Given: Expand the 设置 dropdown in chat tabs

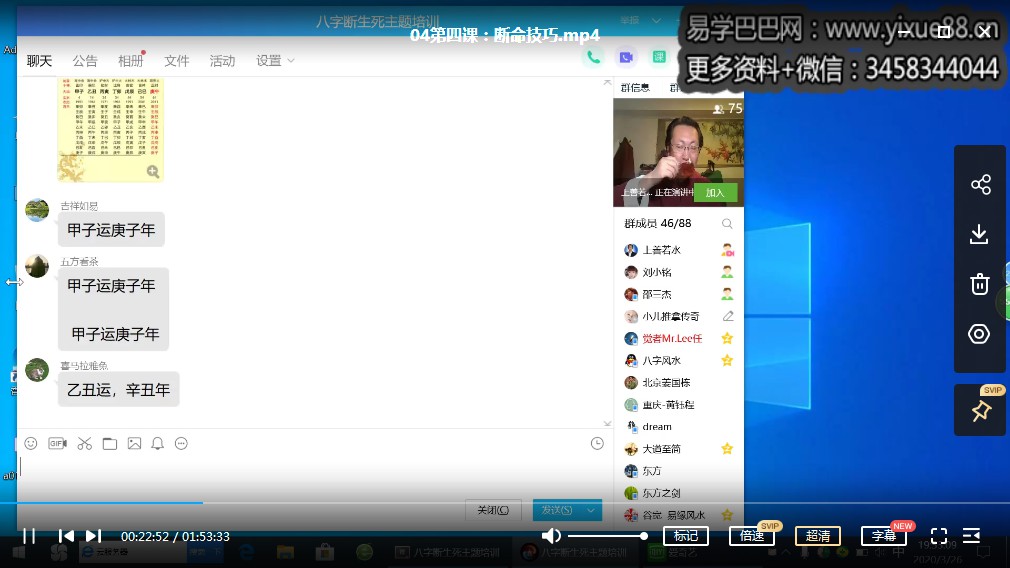Looking at the screenshot, I should tap(275, 61).
